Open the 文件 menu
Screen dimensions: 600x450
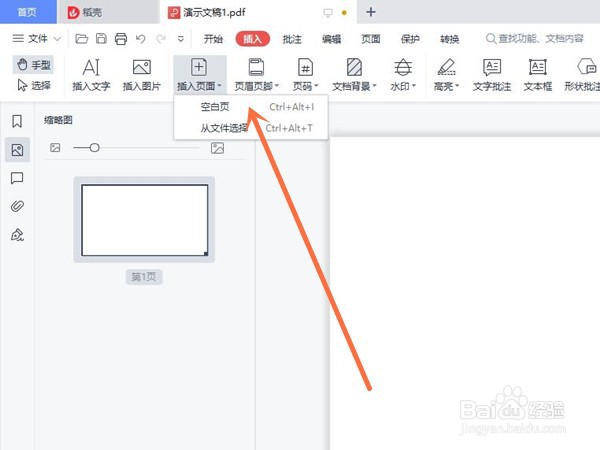(36, 39)
